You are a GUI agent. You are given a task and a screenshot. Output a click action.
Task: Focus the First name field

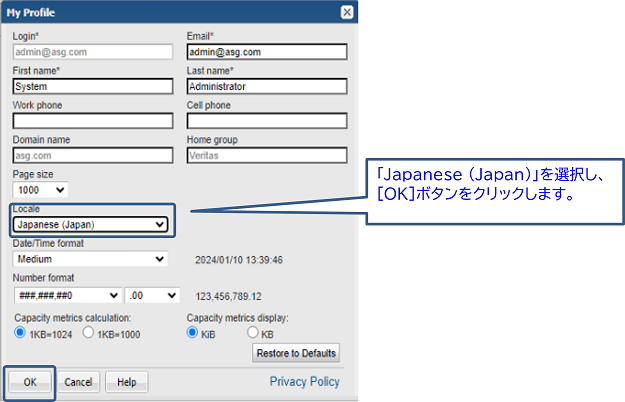(92, 86)
